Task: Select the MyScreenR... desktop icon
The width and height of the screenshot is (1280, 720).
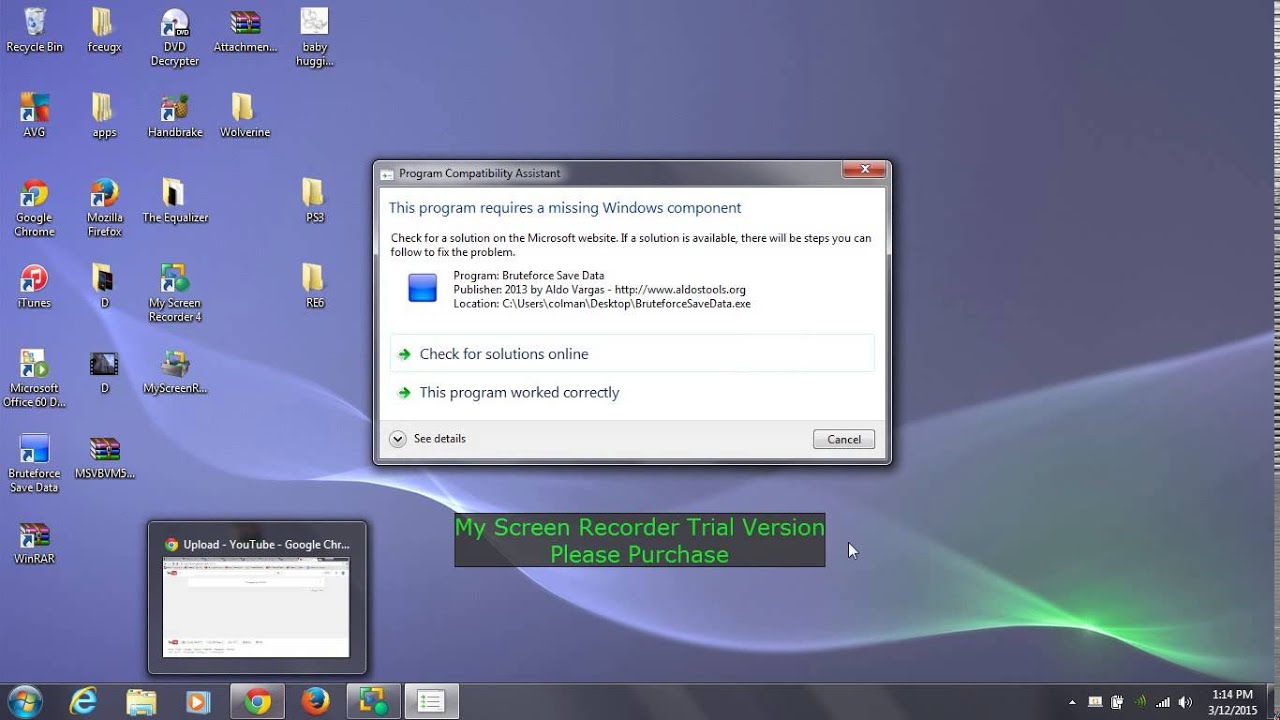Action: pos(175,371)
